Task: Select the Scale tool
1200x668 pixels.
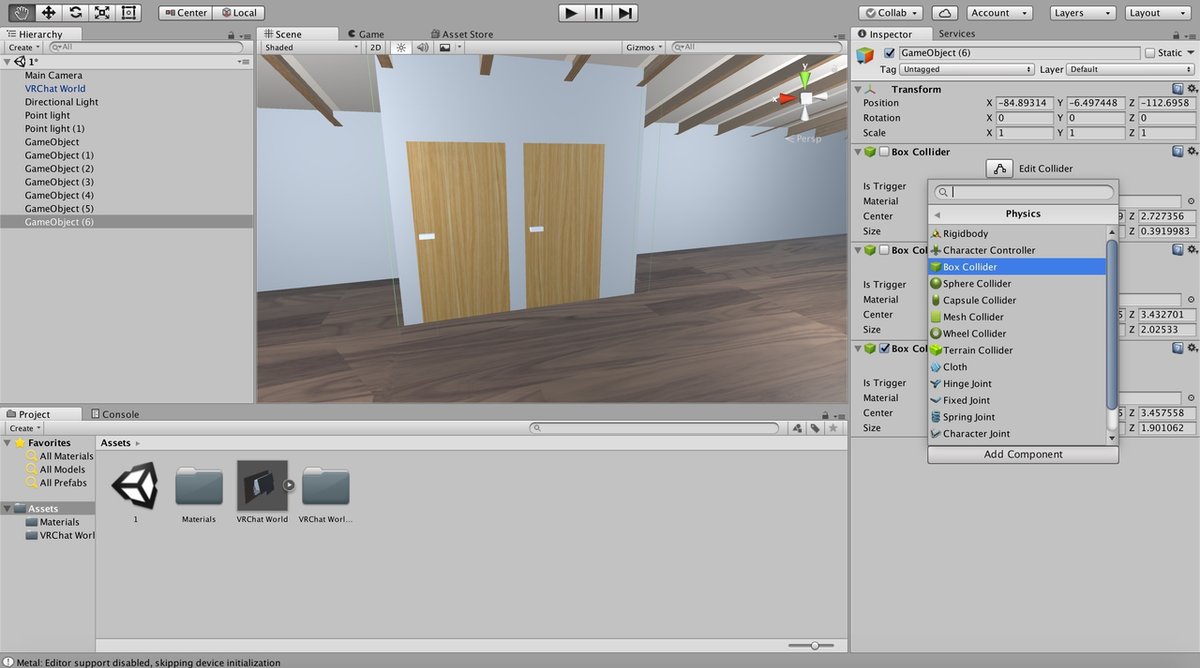Action: [102, 13]
